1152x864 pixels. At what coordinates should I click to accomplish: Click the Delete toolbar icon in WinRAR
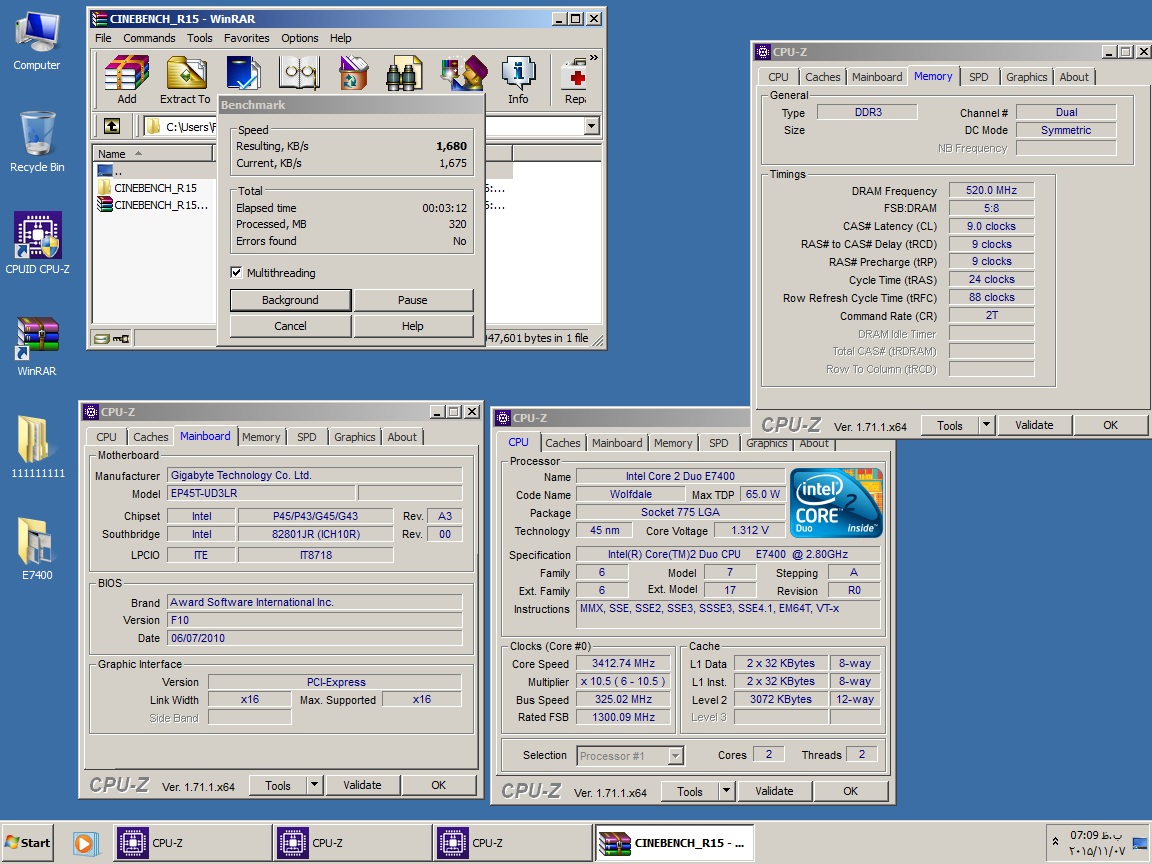tap(353, 73)
